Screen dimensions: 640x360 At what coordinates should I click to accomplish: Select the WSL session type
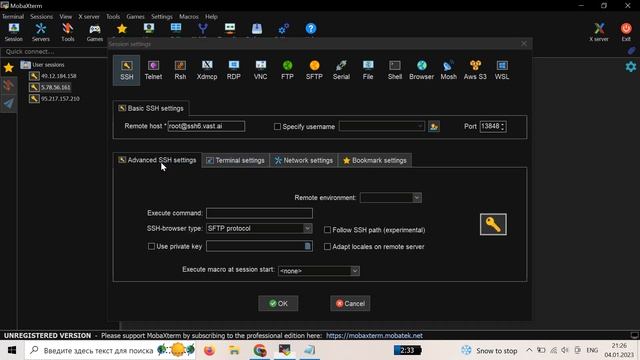(502, 70)
